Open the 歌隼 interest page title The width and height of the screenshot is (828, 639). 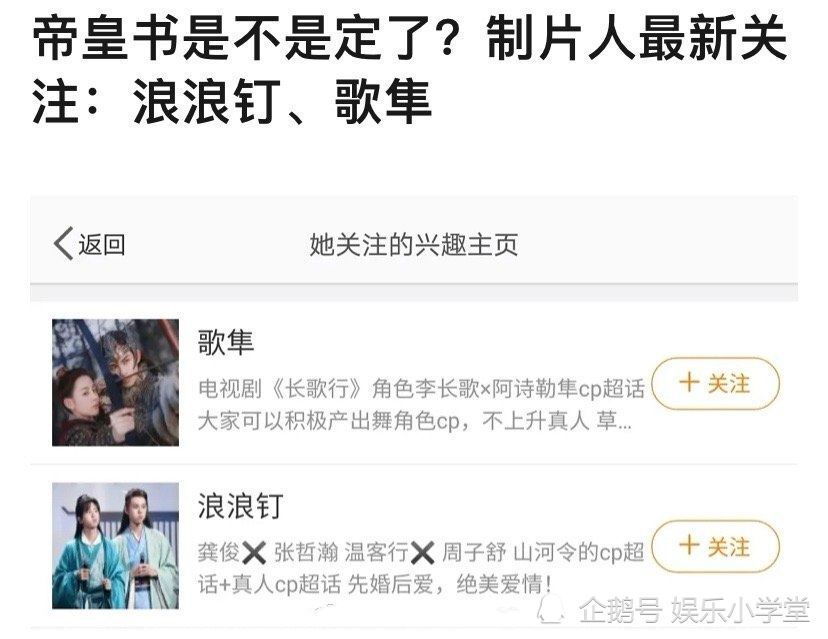(x=226, y=342)
